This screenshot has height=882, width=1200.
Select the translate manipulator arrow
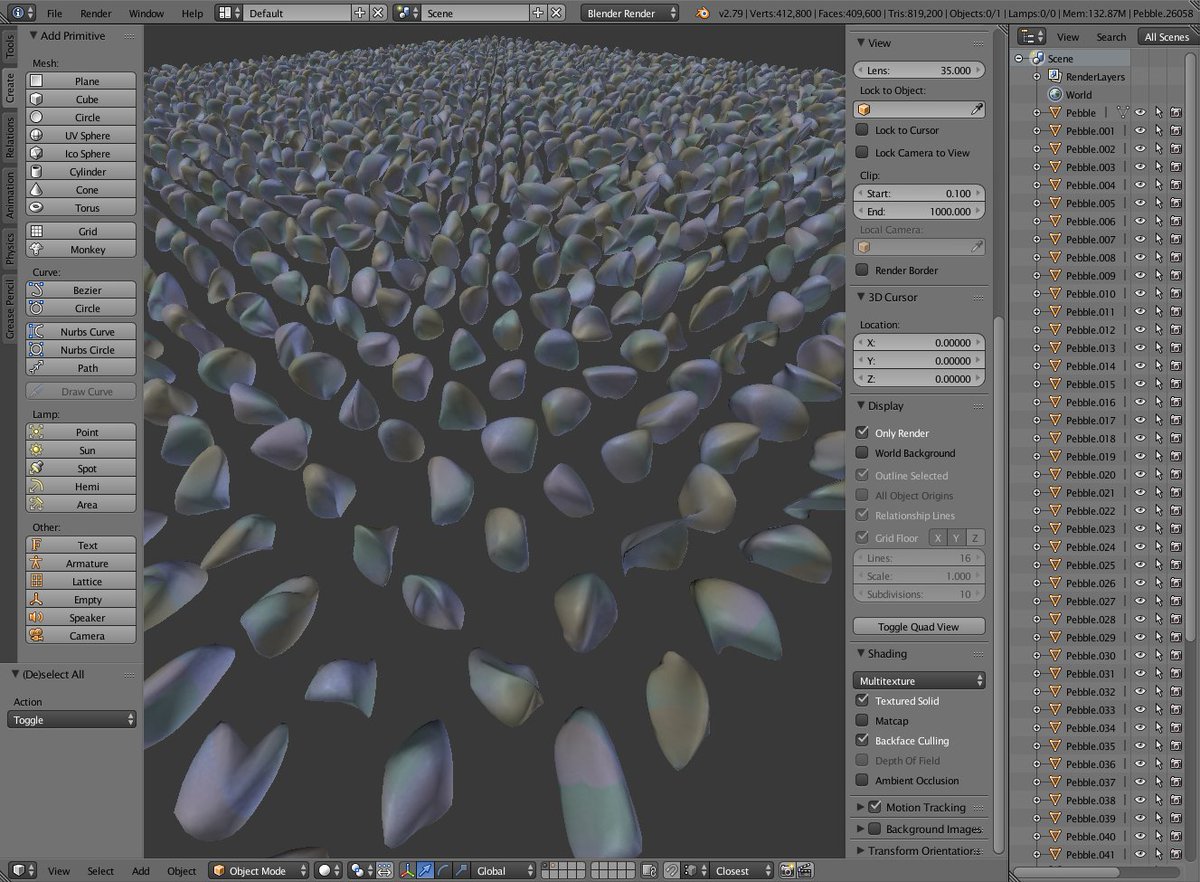[x=425, y=871]
